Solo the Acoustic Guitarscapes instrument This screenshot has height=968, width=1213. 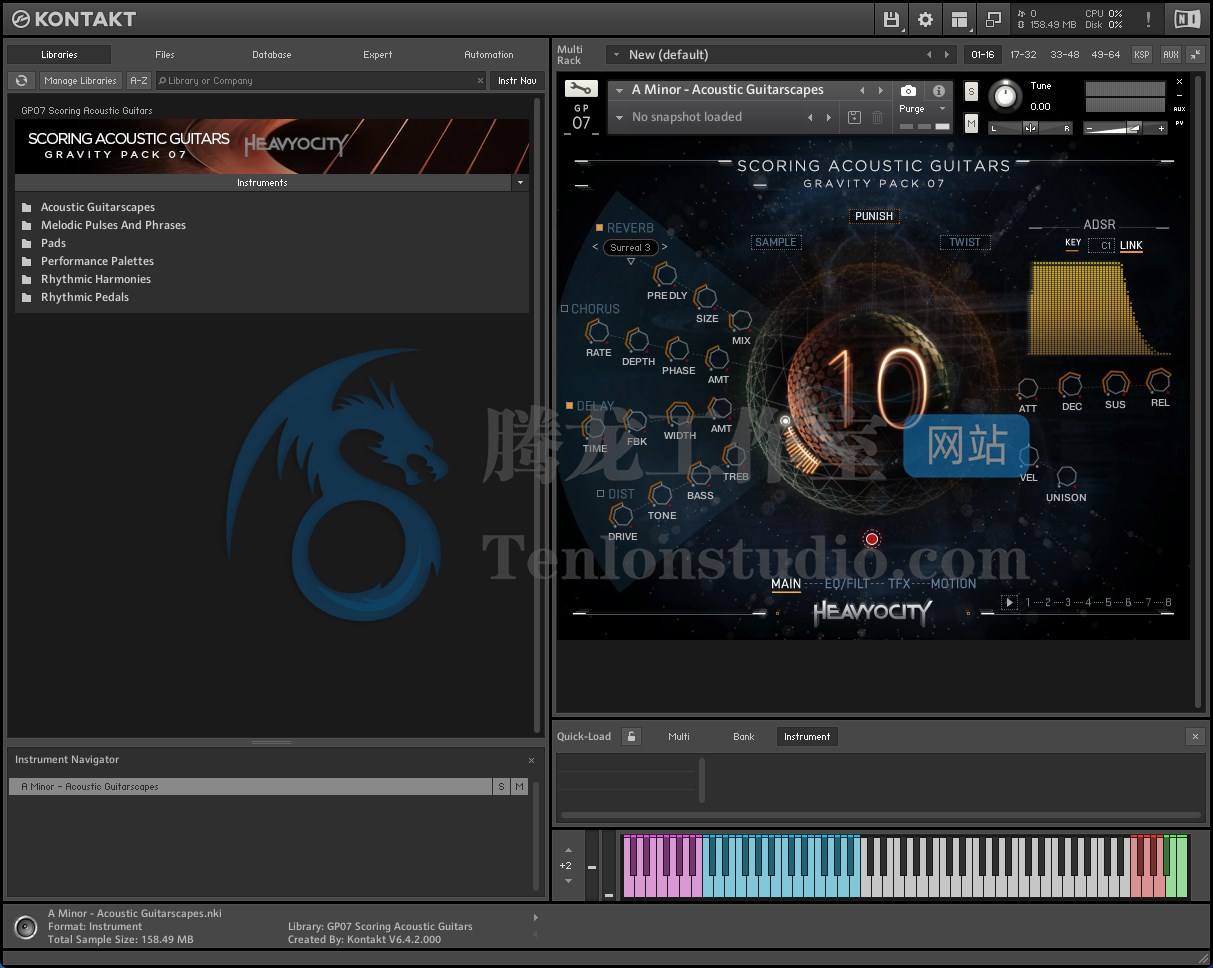[971, 90]
